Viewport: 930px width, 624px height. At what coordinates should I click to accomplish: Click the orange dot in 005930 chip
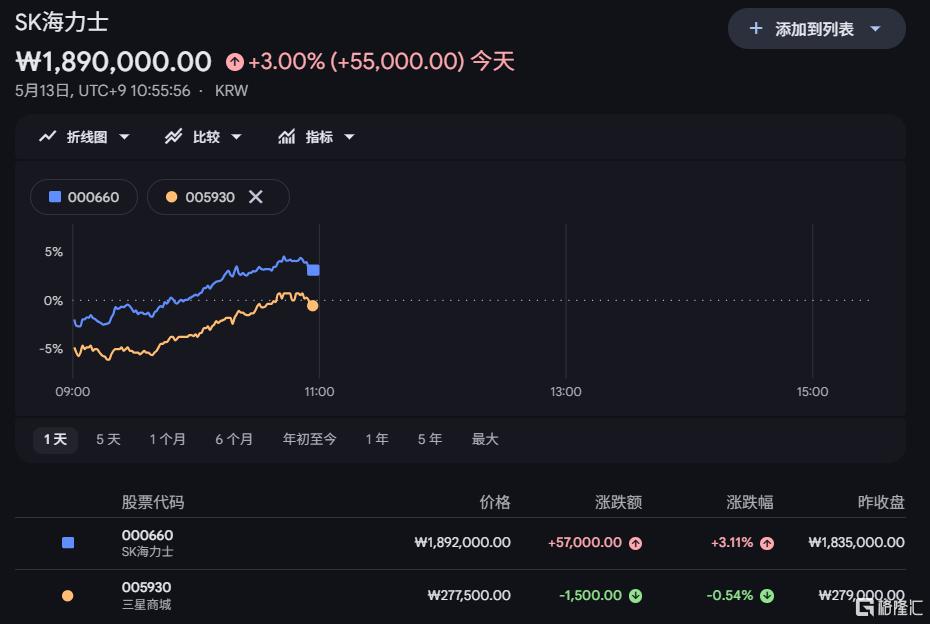(x=171, y=197)
